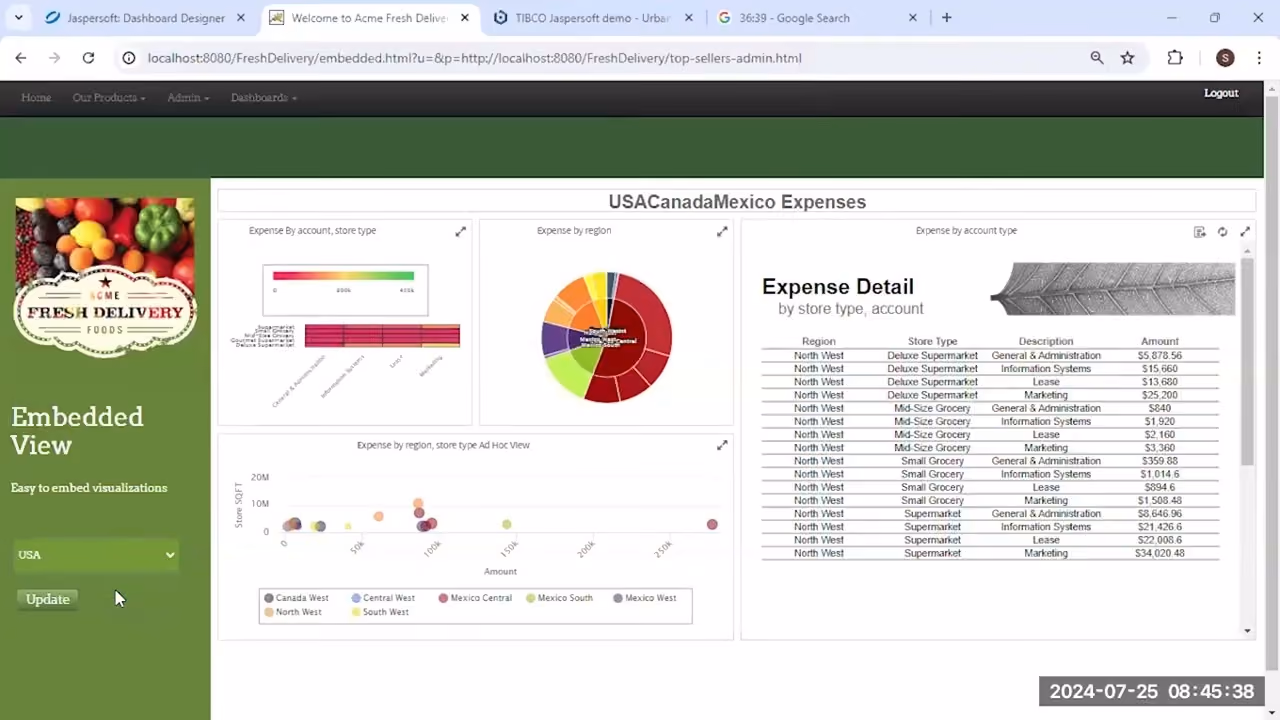Image resolution: width=1280 pixels, height=720 pixels.
Task: Toggle Central West legend series
Action: 383,598
